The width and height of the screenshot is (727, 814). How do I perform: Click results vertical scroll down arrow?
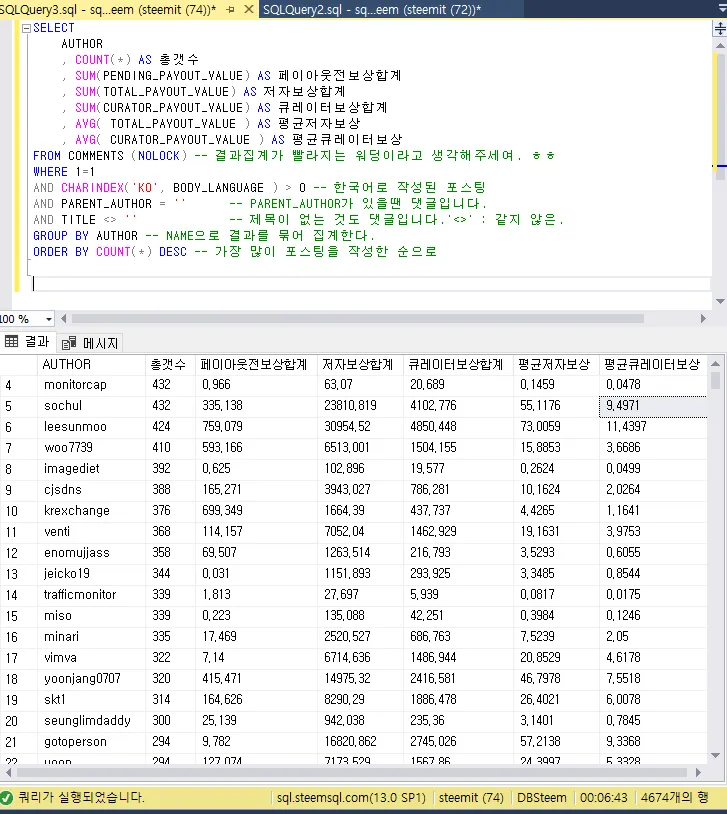click(x=715, y=755)
